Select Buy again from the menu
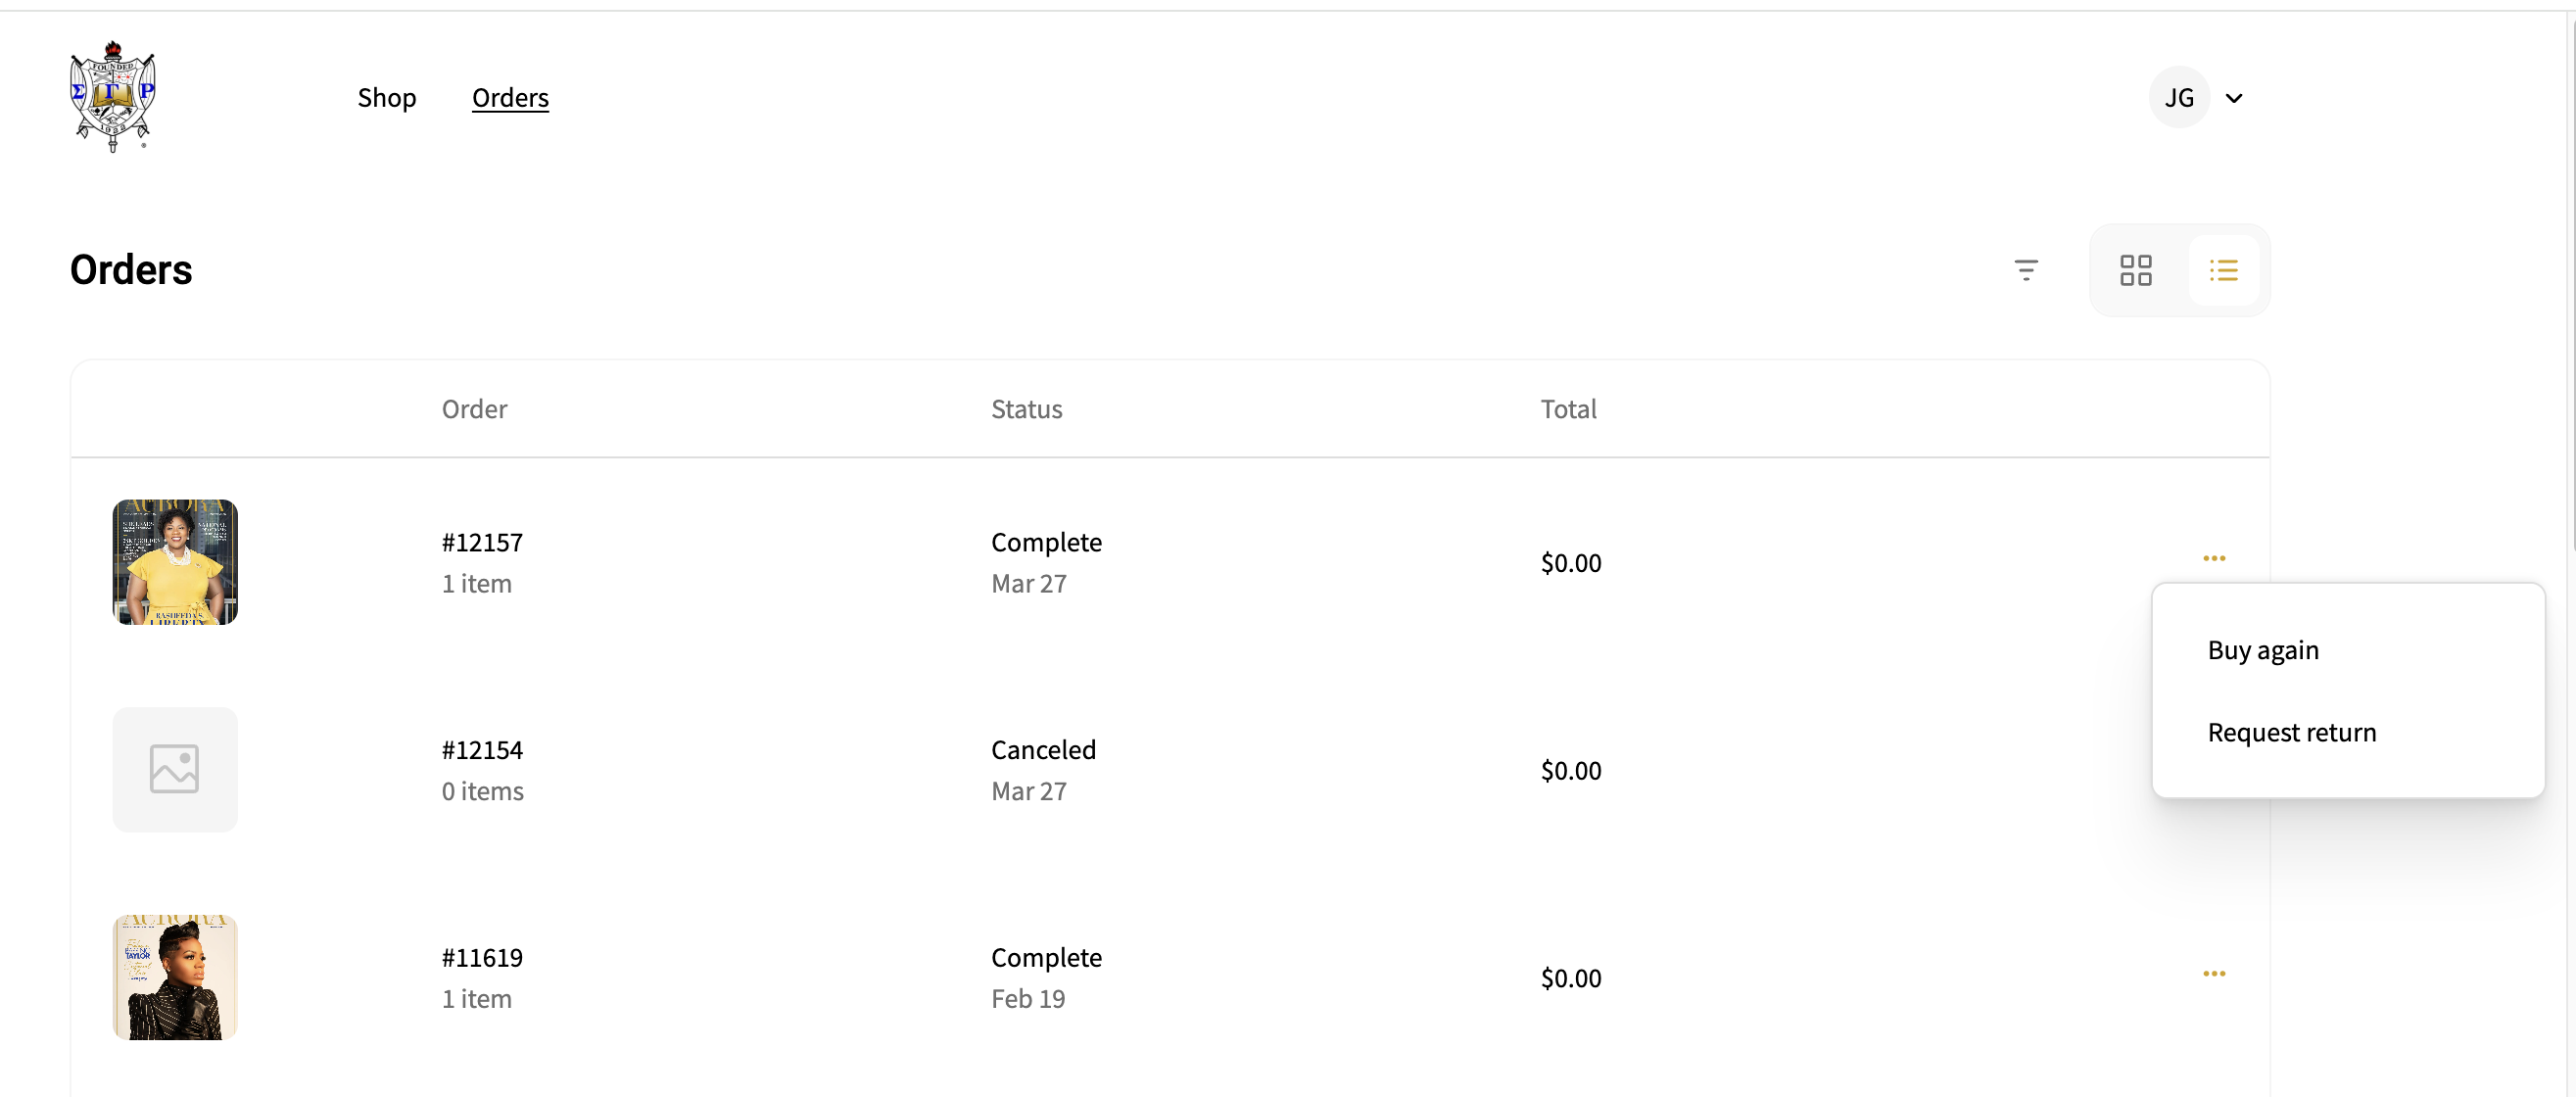Viewport: 2576px width, 1097px height. [x=2263, y=650]
